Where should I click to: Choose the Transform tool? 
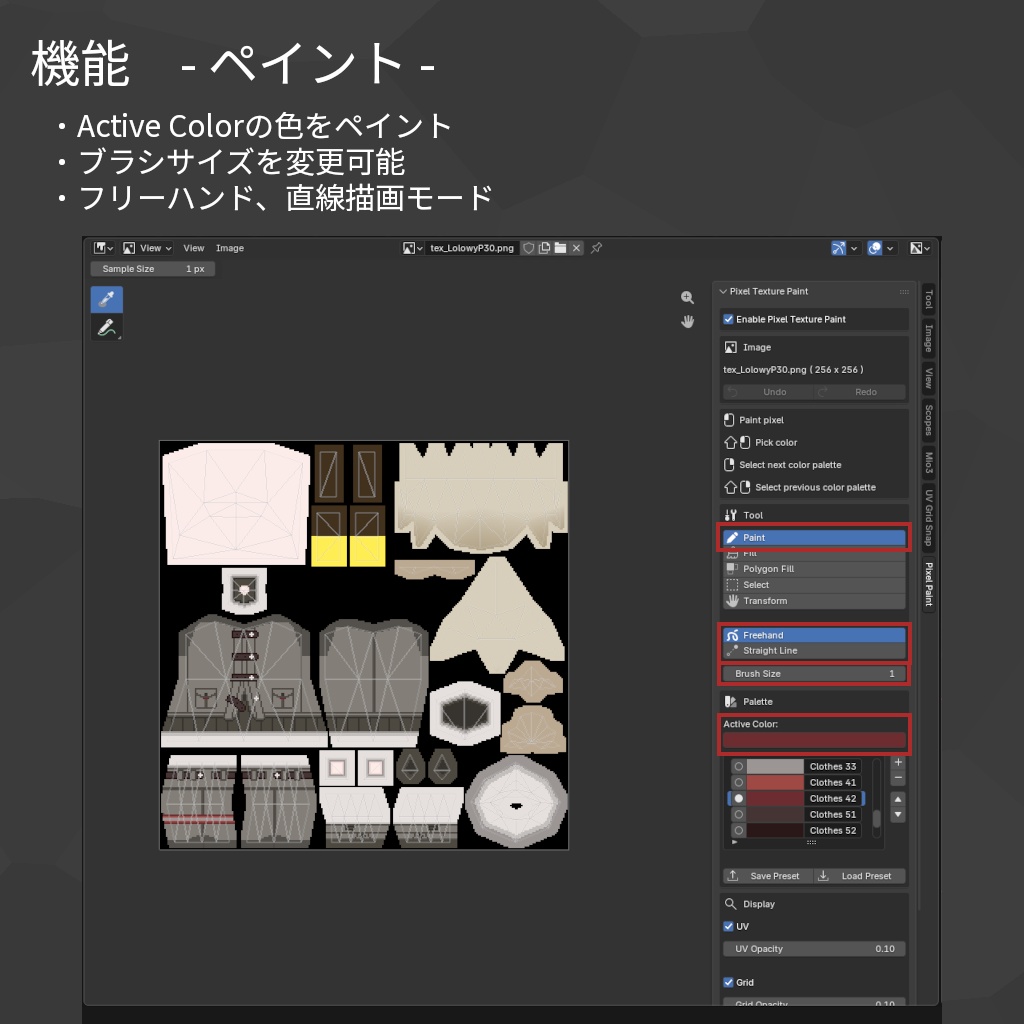814,601
